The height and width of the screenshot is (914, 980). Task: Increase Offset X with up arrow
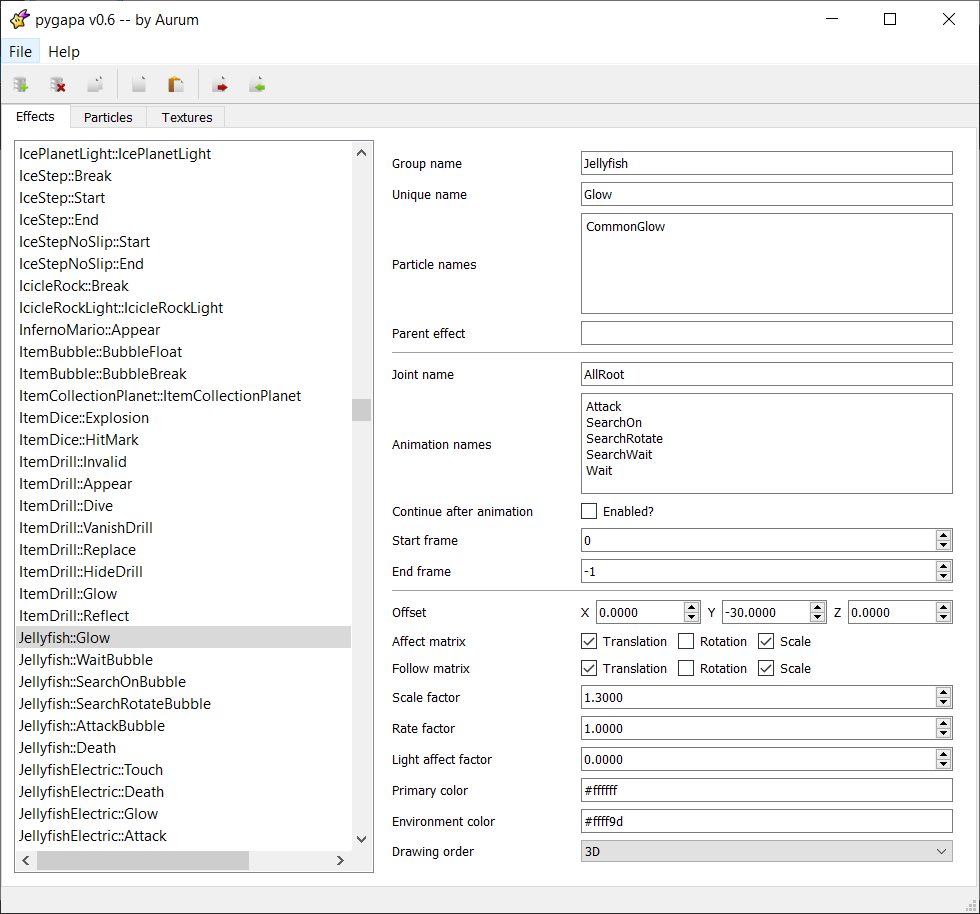691,607
